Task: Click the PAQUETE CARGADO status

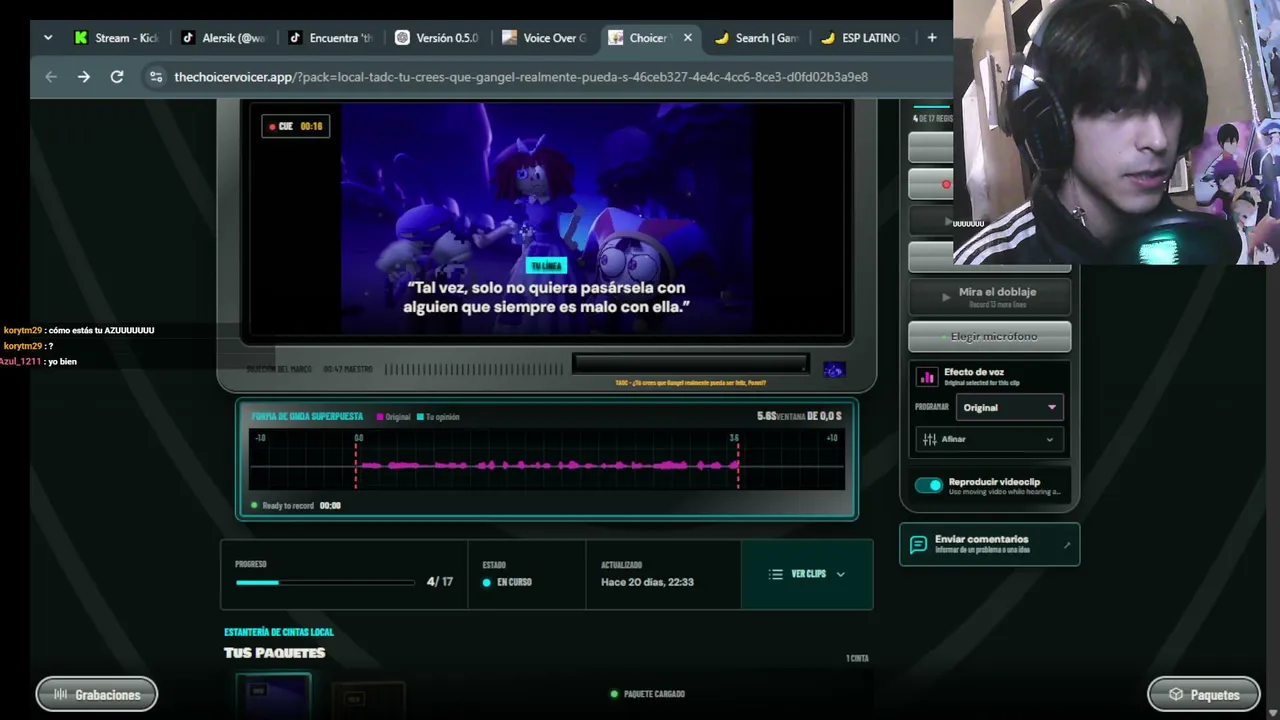Action: [647, 694]
